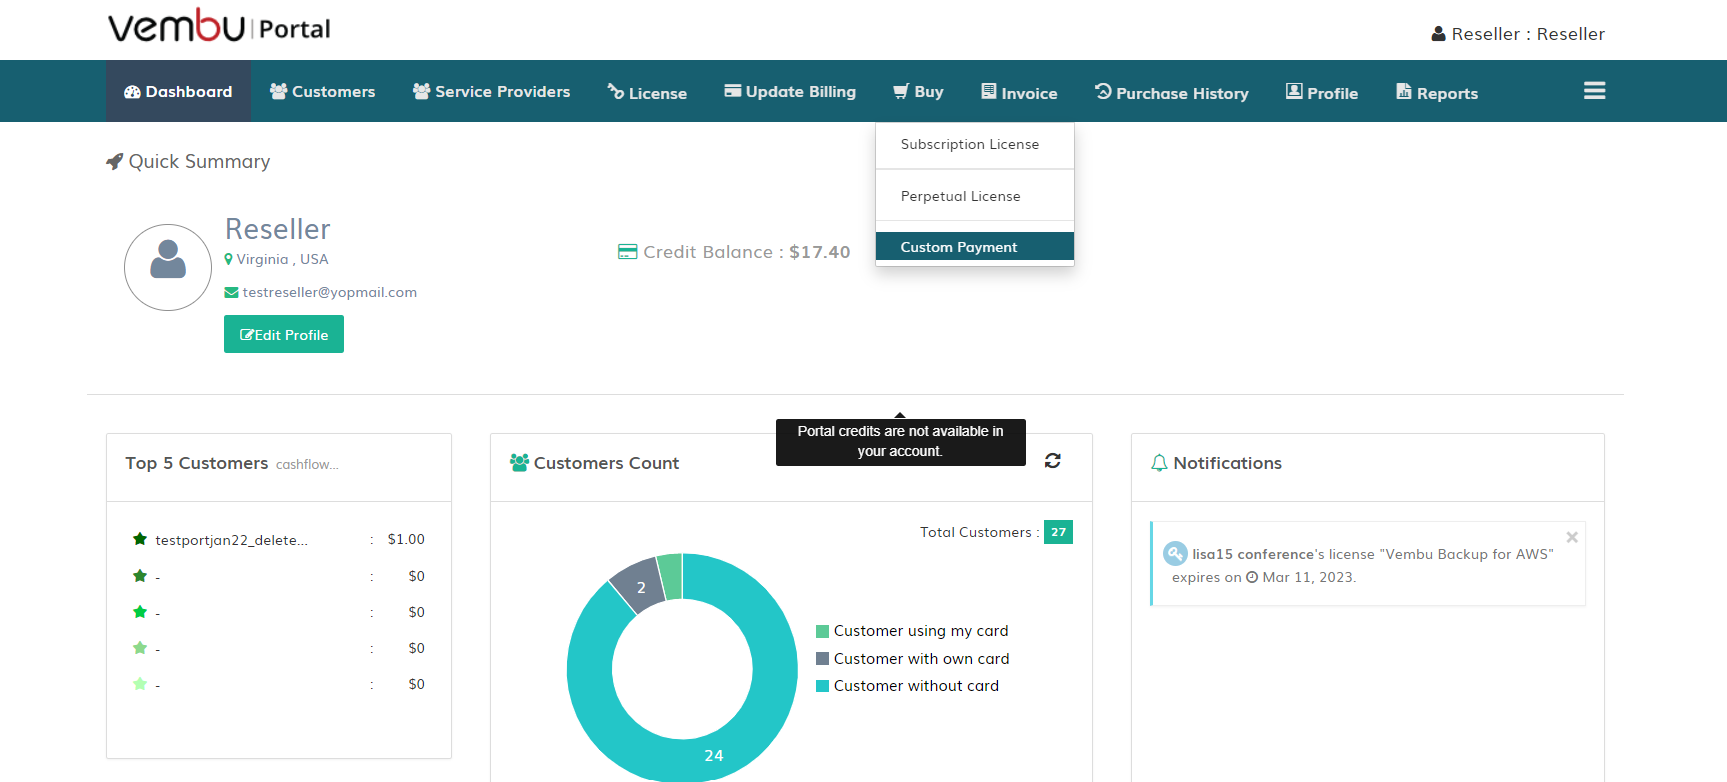Click the Purchase History clock icon
Viewport: 1727px width, 782px height.
coord(1103,91)
